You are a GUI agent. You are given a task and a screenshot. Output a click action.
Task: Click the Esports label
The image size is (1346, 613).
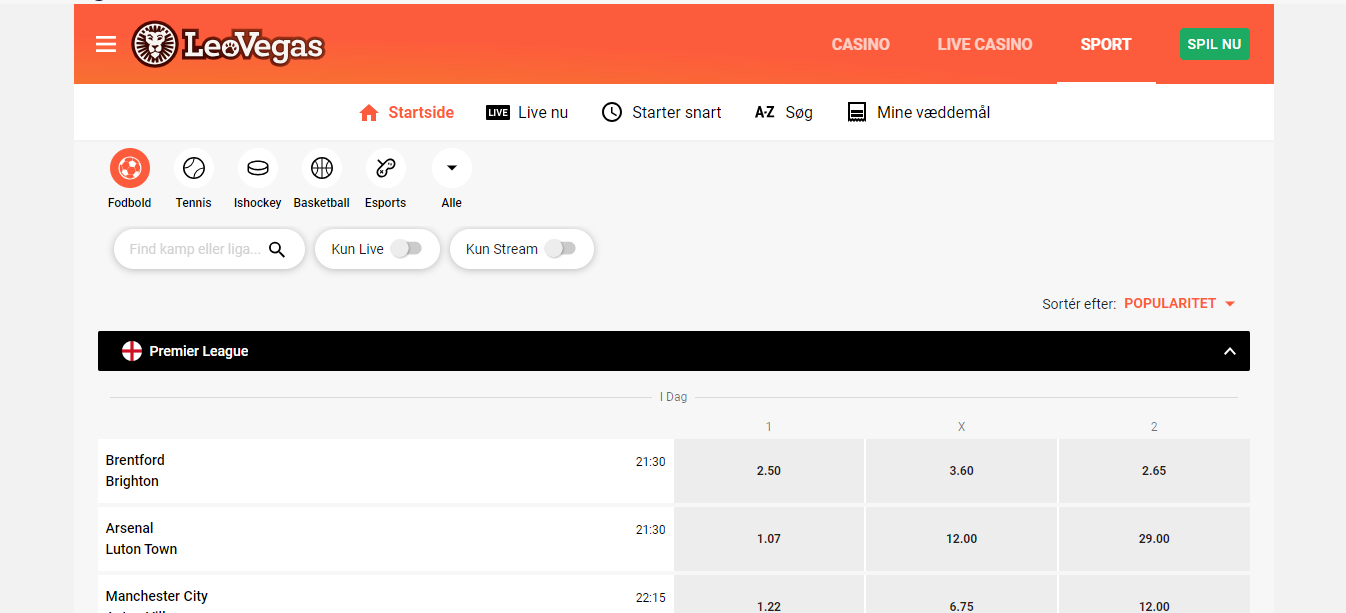tap(386, 203)
